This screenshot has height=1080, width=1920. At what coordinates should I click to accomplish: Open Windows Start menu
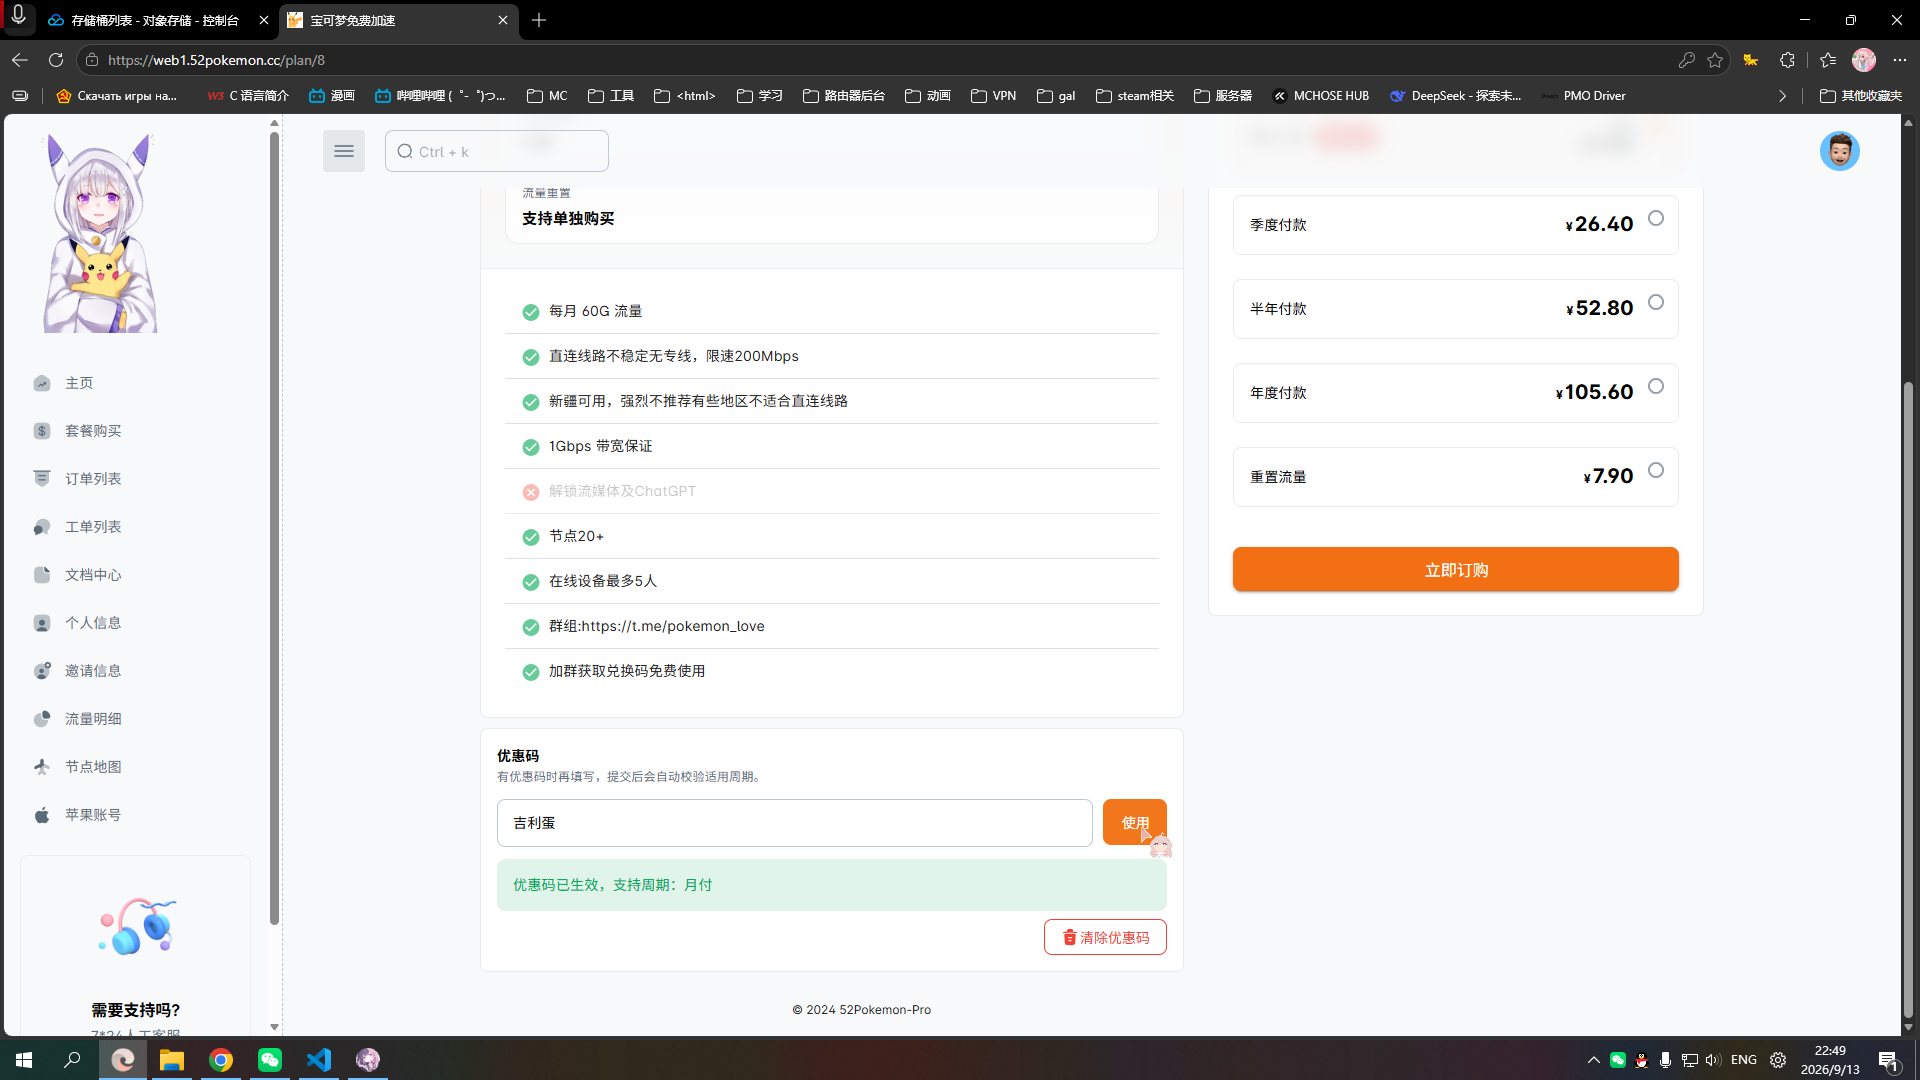click(24, 1059)
